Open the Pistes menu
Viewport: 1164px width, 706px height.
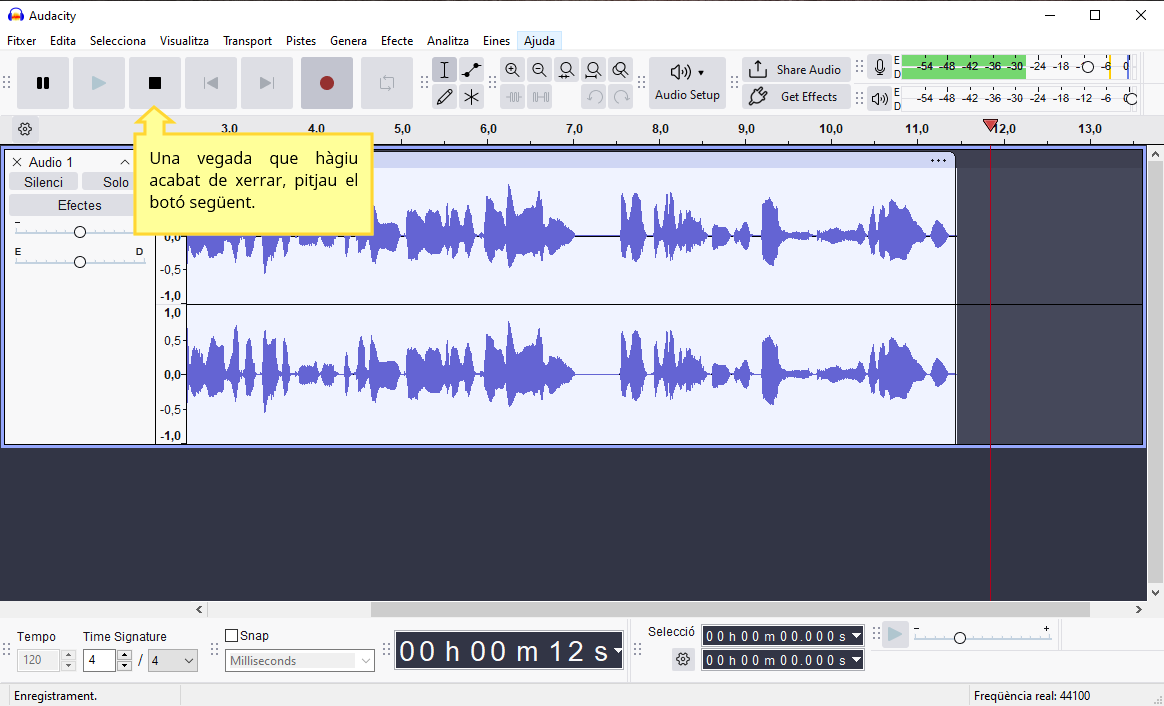[x=301, y=41]
